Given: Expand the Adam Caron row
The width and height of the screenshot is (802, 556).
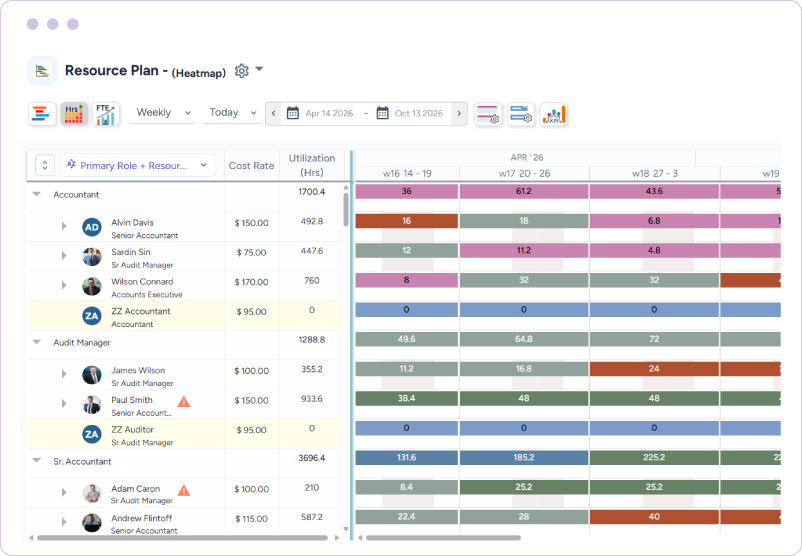Looking at the screenshot, I should [64, 492].
